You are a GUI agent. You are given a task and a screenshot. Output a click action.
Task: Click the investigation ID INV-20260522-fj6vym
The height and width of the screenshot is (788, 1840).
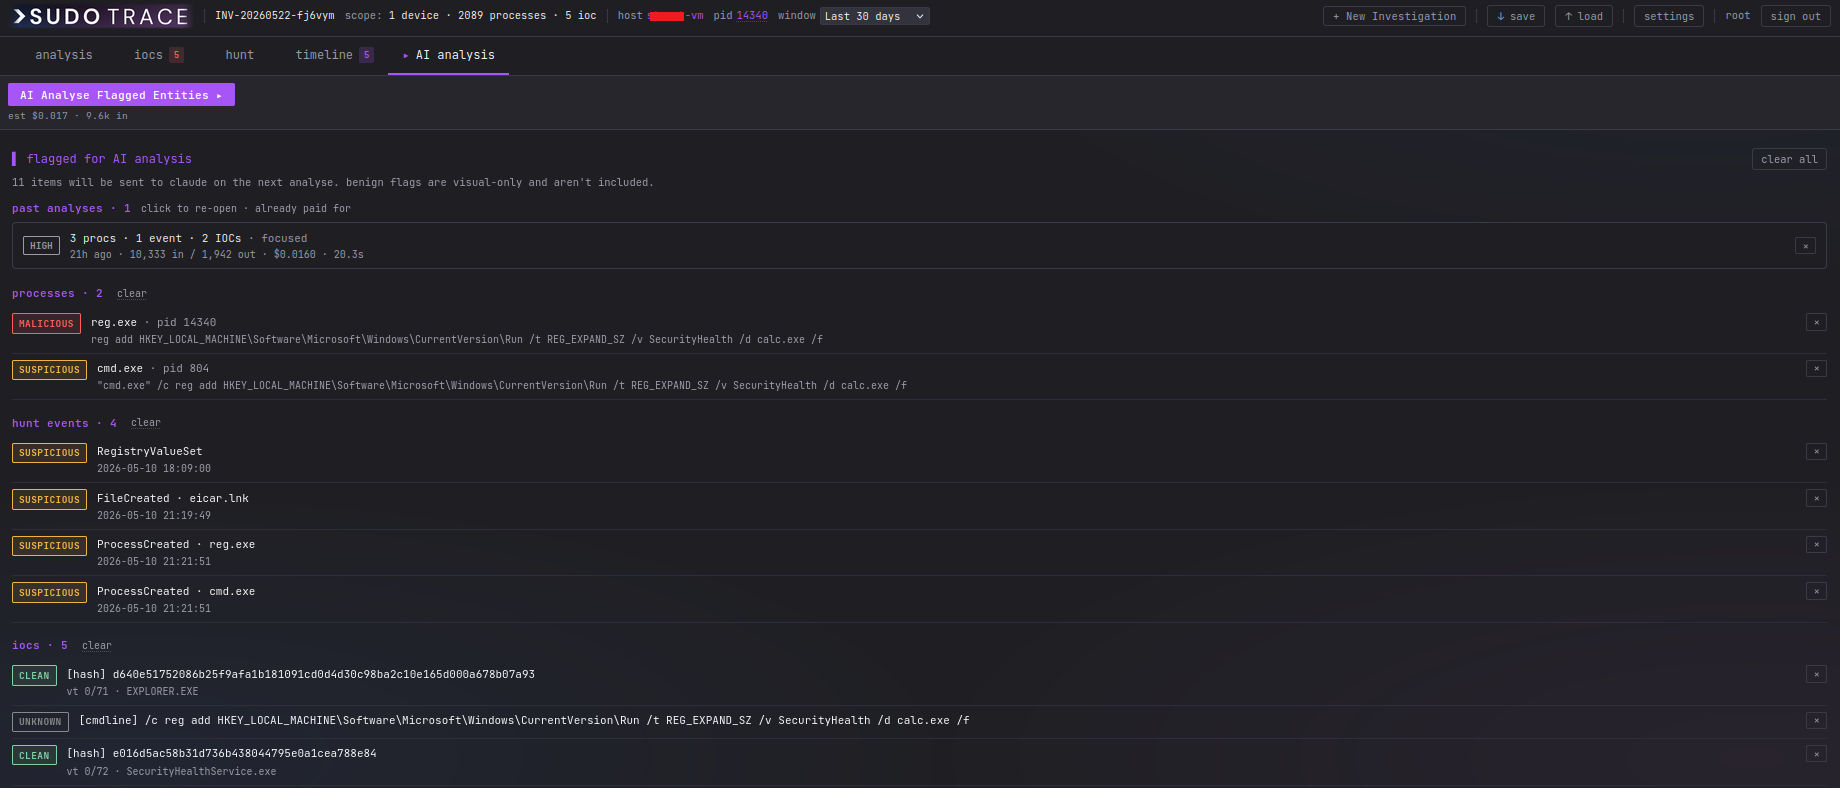click(x=275, y=16)
